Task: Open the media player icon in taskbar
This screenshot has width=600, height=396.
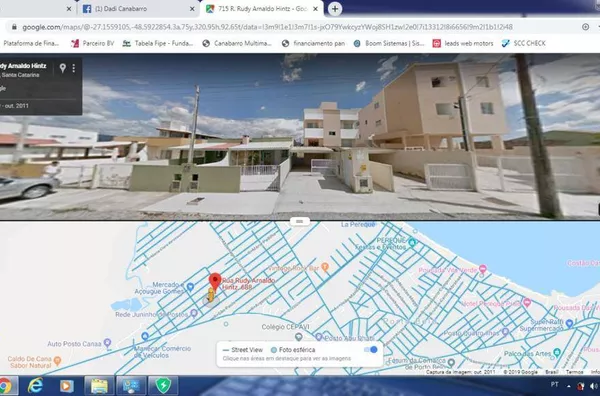Action: point(67,386)
